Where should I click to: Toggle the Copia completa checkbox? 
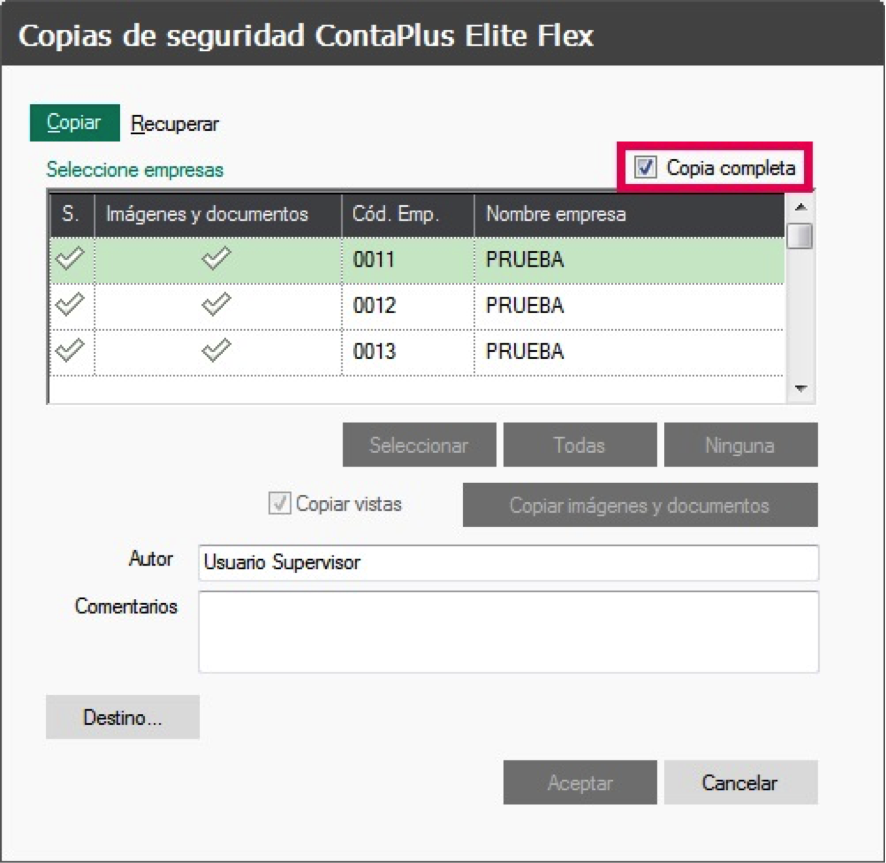[645, 167]
